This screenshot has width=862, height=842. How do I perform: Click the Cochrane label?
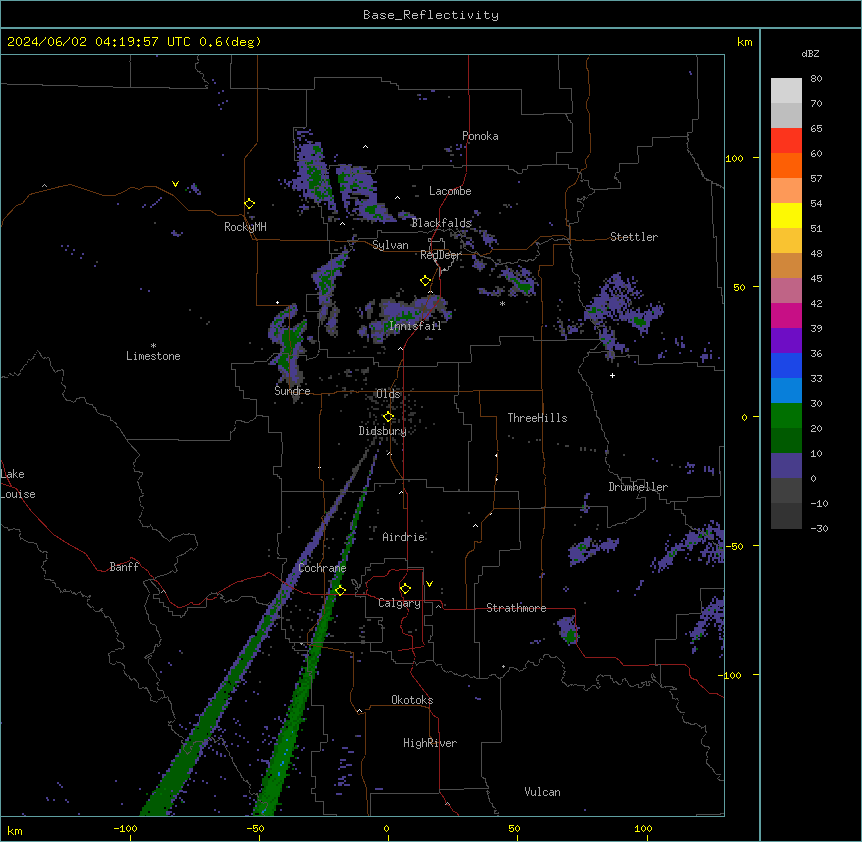[x=322, y=568]
